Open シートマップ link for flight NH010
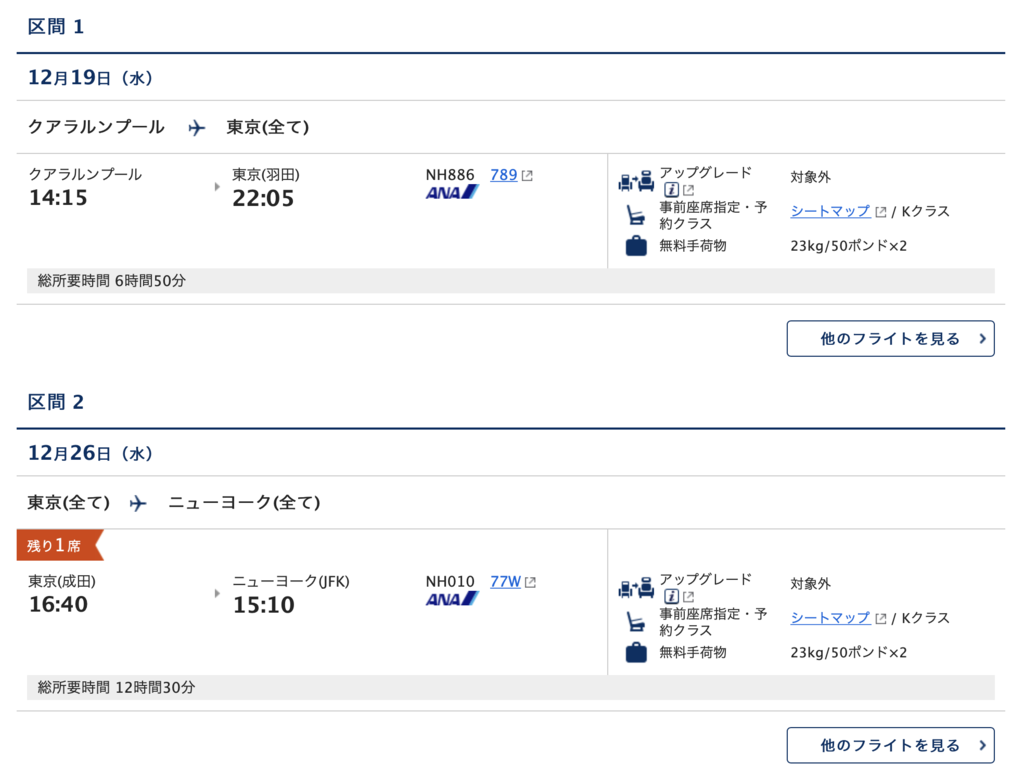 [x=830, y=618]
